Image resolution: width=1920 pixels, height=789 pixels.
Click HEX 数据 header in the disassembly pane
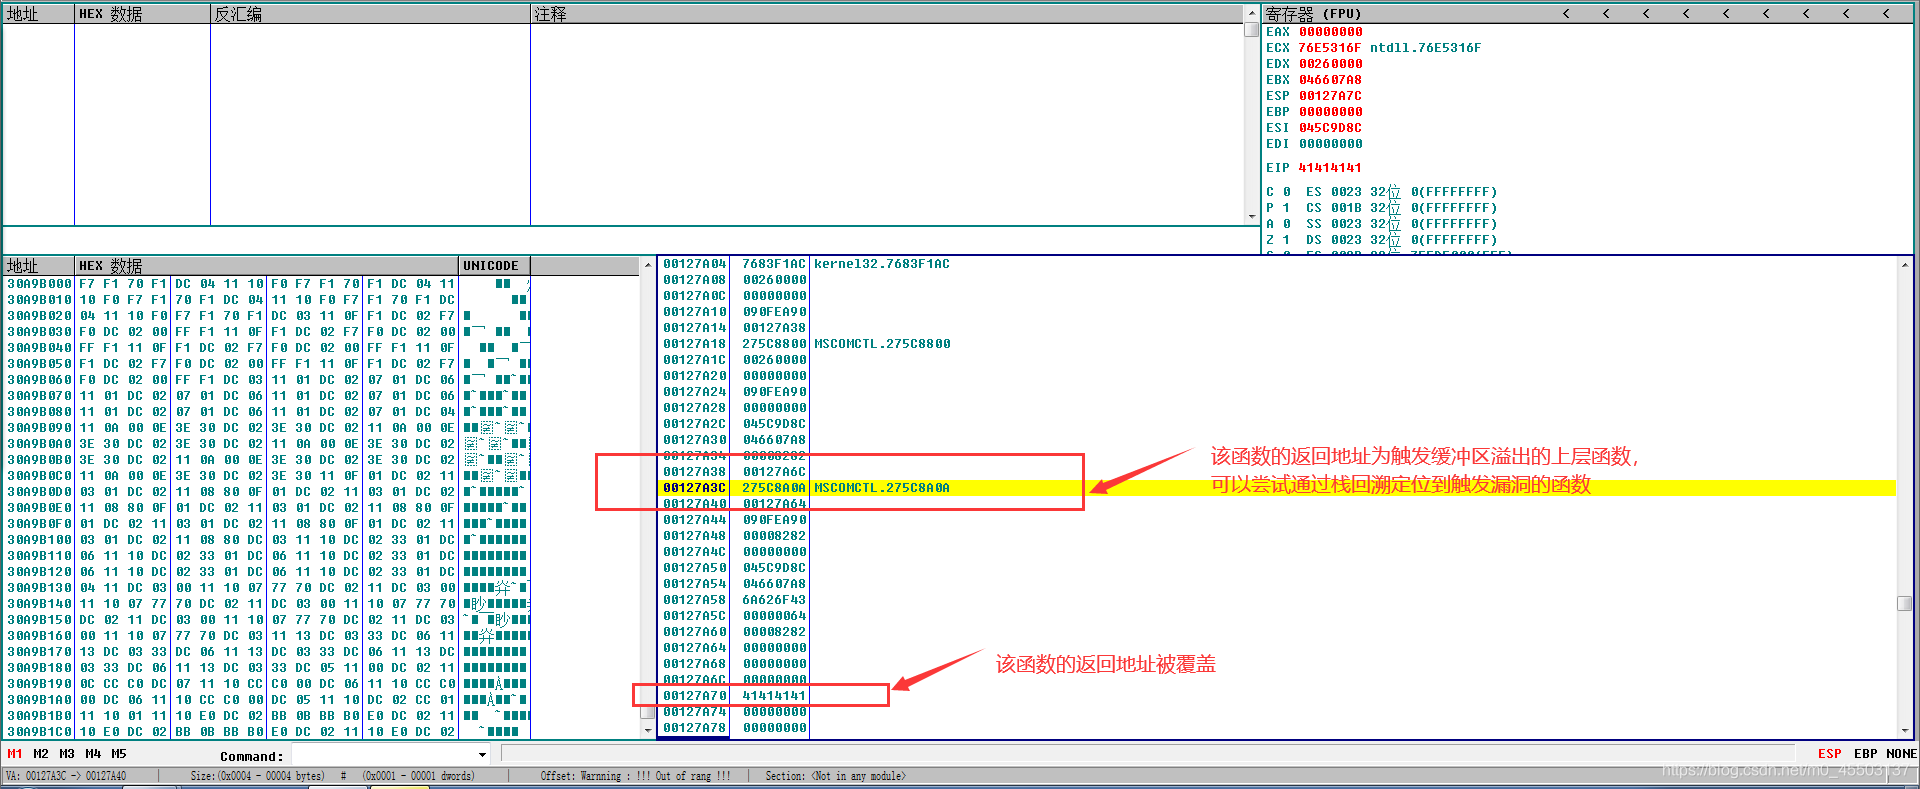(x=142, y=14)
